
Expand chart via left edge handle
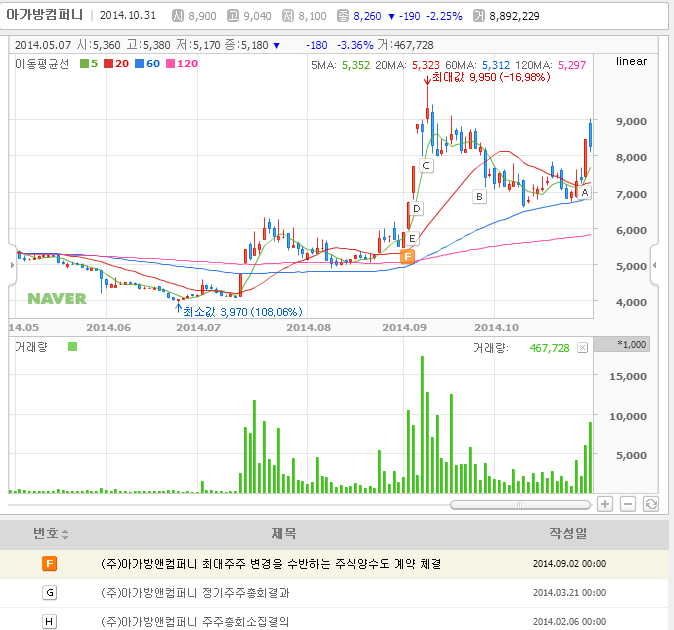pos(12,265)
